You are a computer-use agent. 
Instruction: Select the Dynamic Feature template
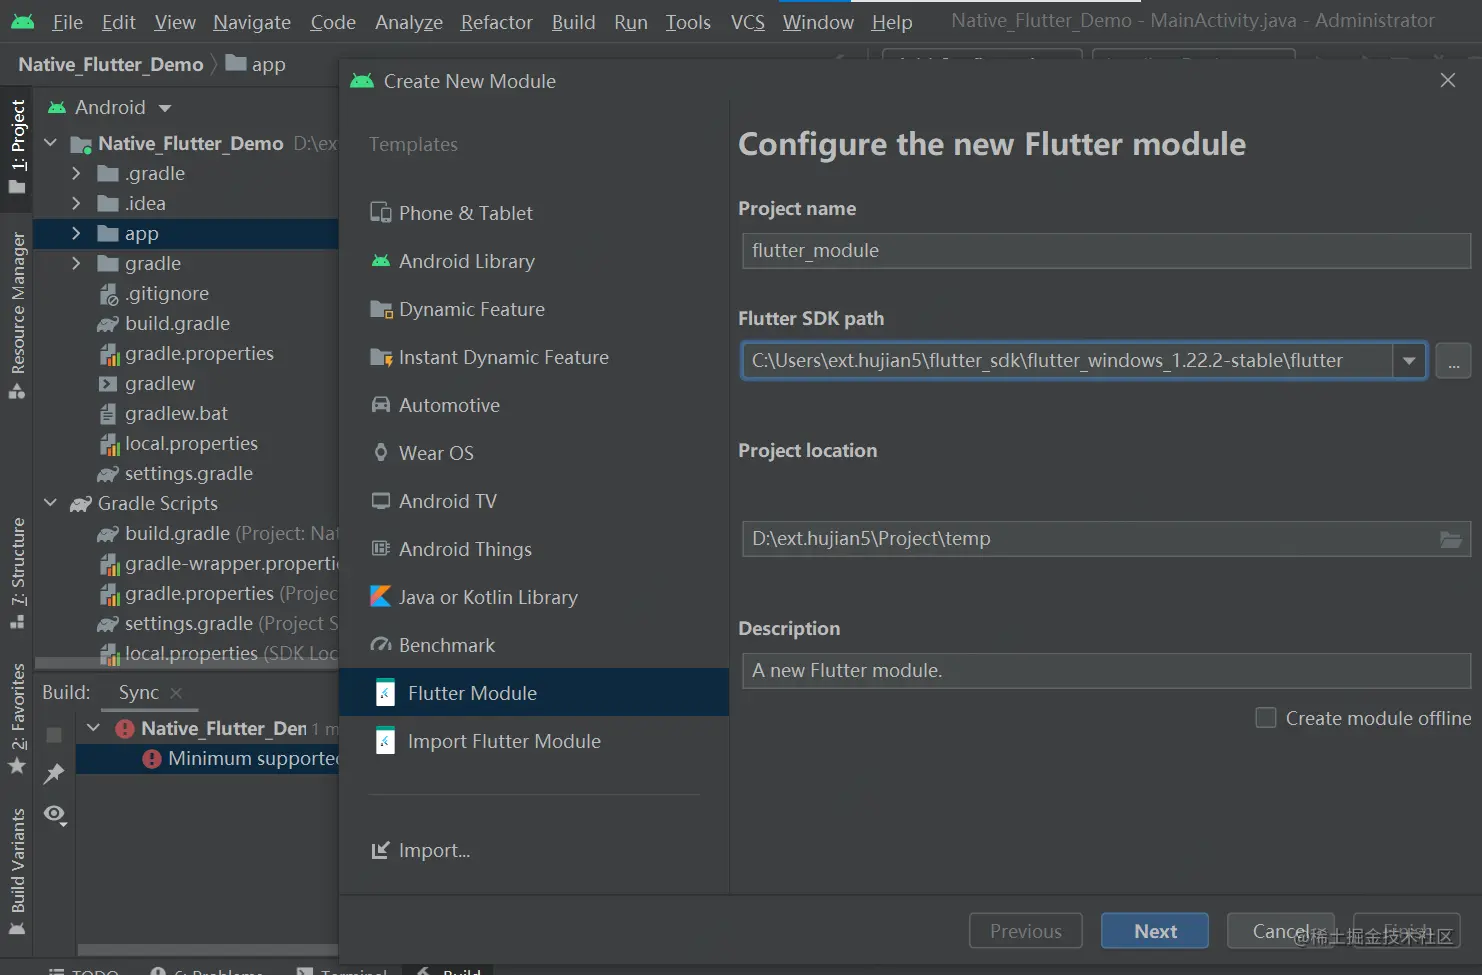[457, 309]
